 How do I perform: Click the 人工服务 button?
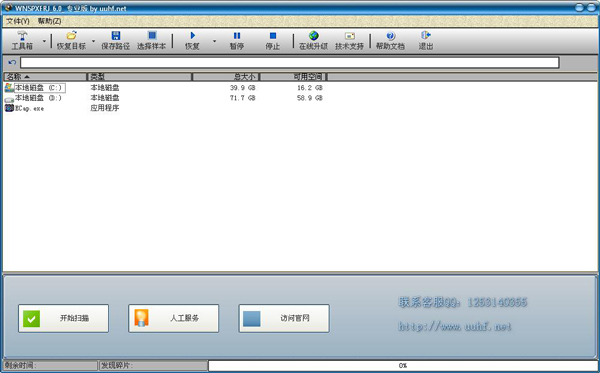pyautogui.click(x=174, y=318)
